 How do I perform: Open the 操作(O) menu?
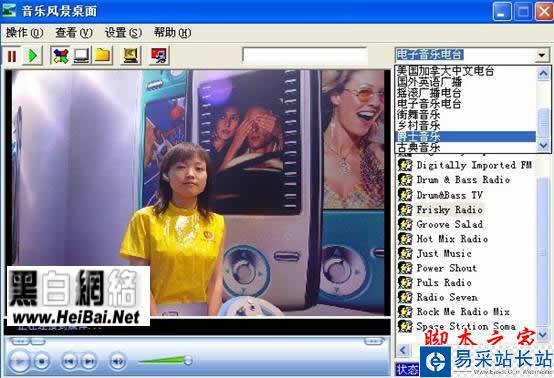click(x=24, y=33)
